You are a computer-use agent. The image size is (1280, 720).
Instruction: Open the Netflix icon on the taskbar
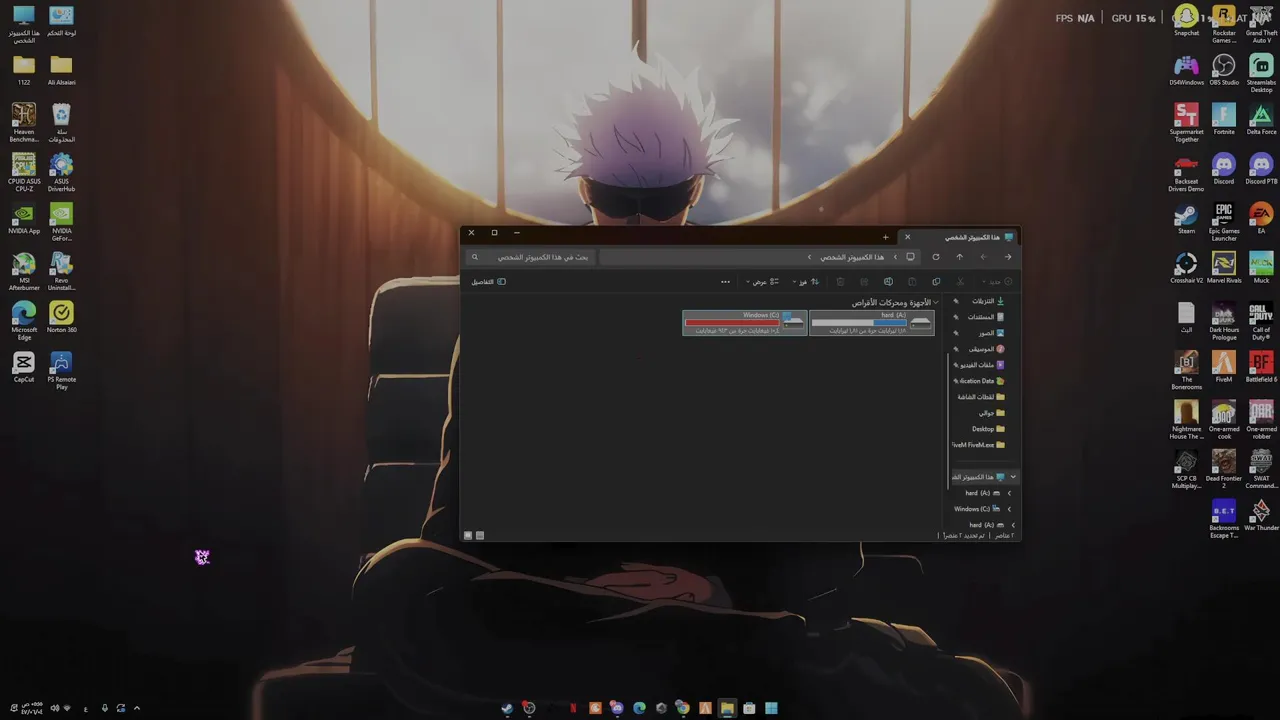coord(573,708)
